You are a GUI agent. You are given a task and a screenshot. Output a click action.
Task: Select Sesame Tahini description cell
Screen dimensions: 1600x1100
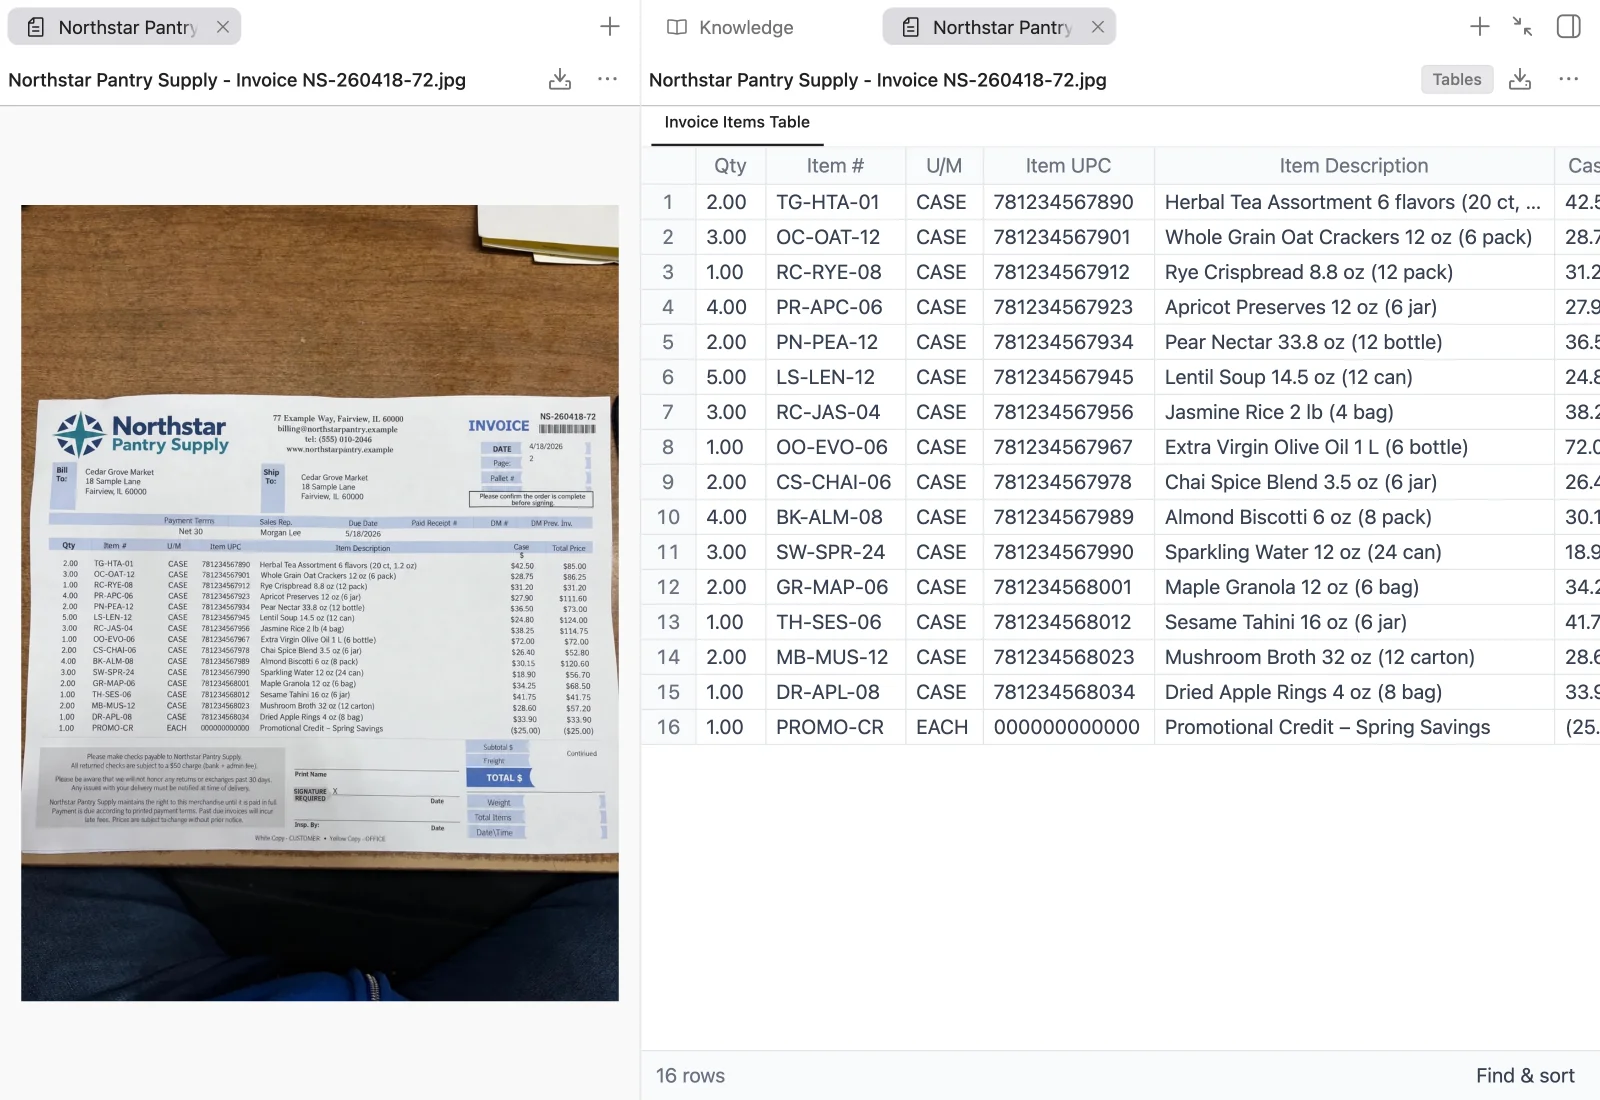1354,622
